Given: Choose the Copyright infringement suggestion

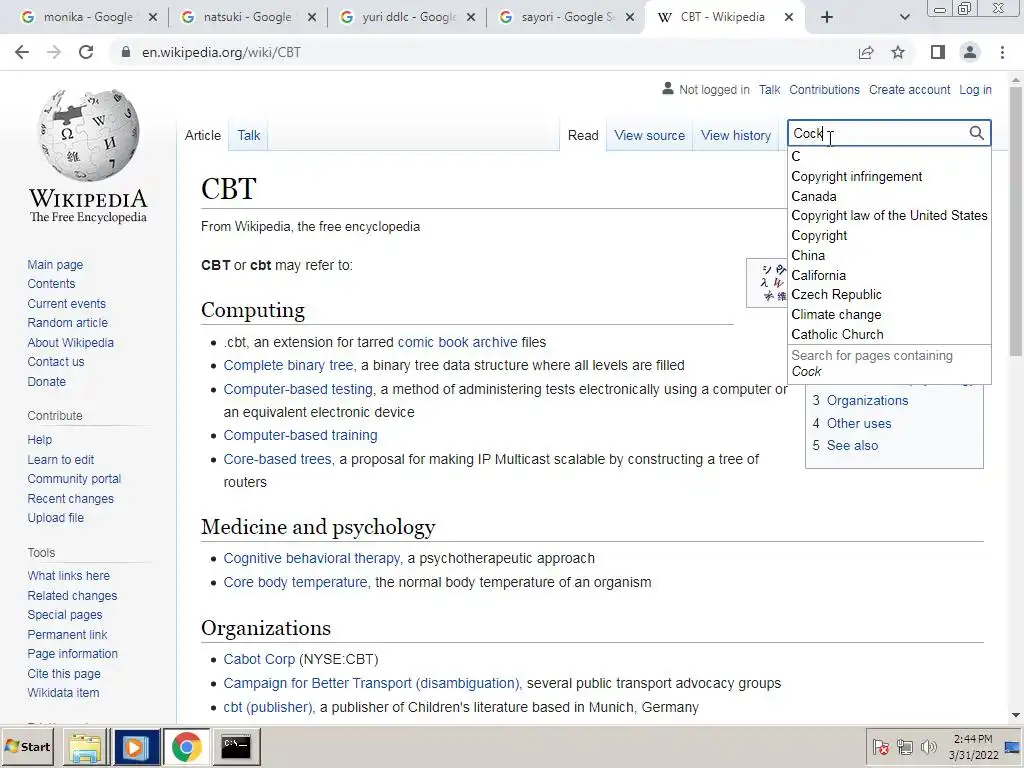Looking at the screenshot, I should point(889,176).
